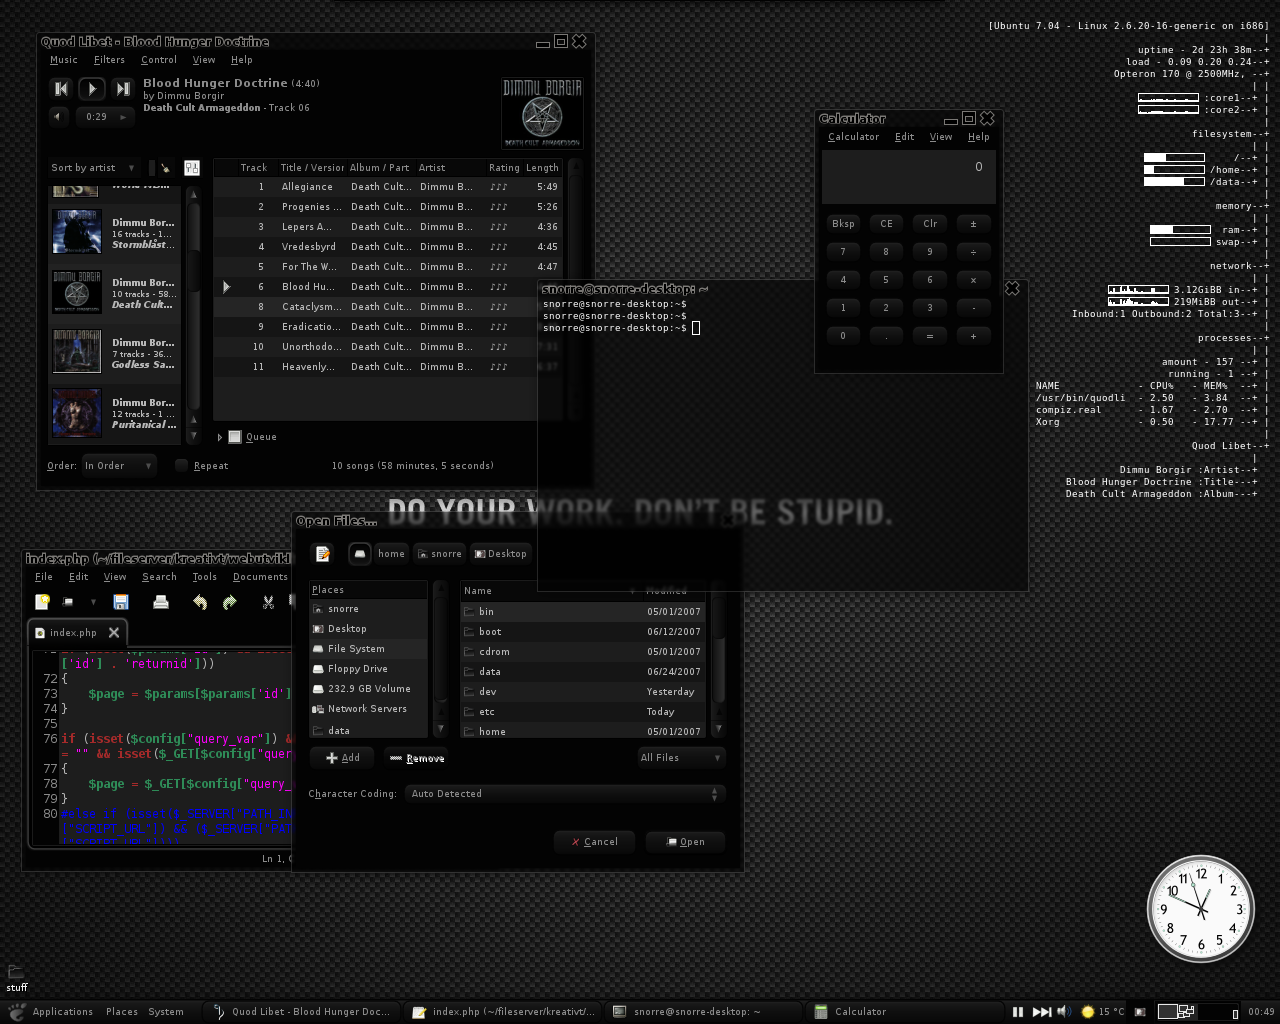Viewport: 1280px width, 1024px height.
Task: Select Floppy Drive in Places
Action: pyautogui.click(x=368, y=669)
